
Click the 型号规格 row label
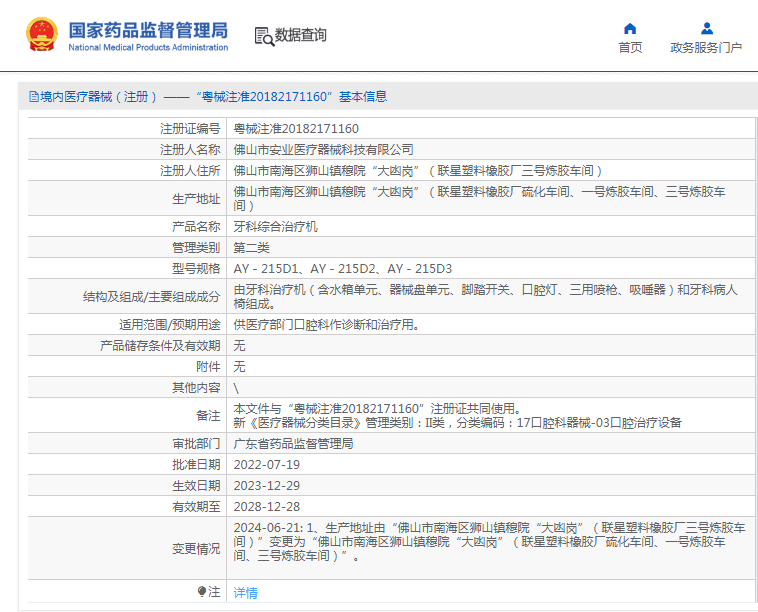coord(196,268)
